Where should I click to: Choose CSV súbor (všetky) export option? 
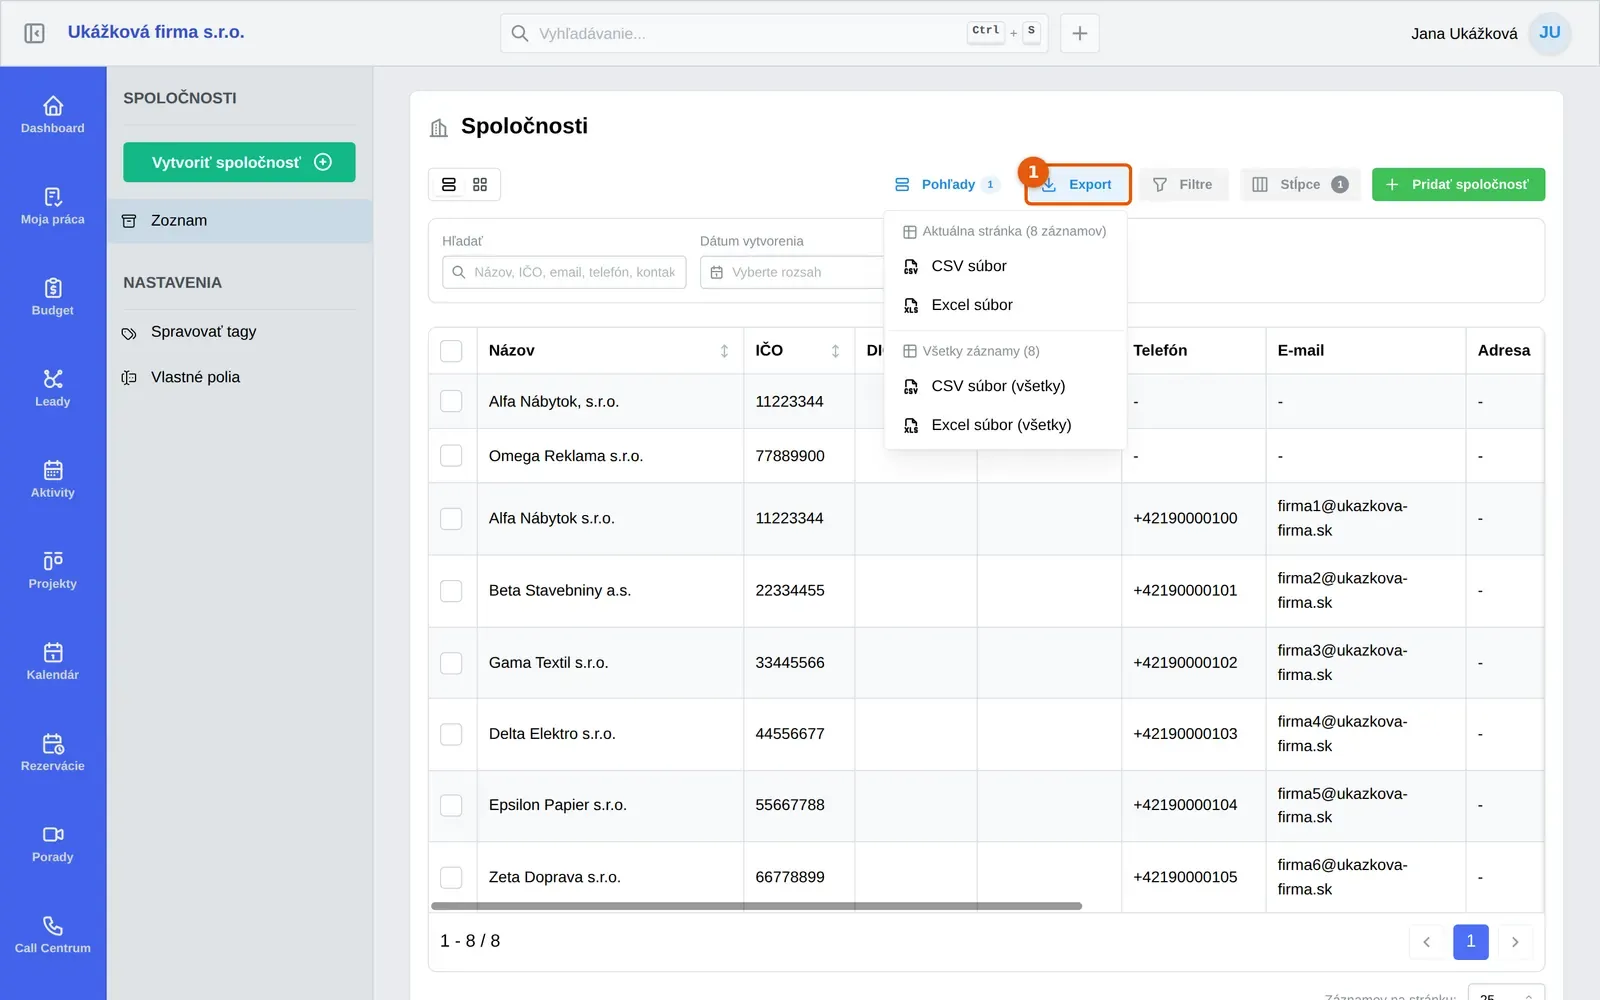(x=1006, y=386)
